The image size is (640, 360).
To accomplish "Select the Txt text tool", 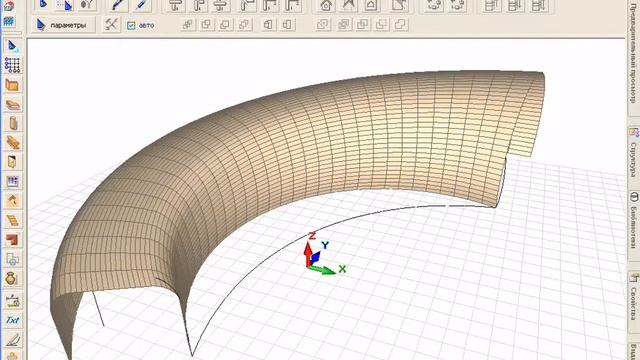I will pos(12,320).
